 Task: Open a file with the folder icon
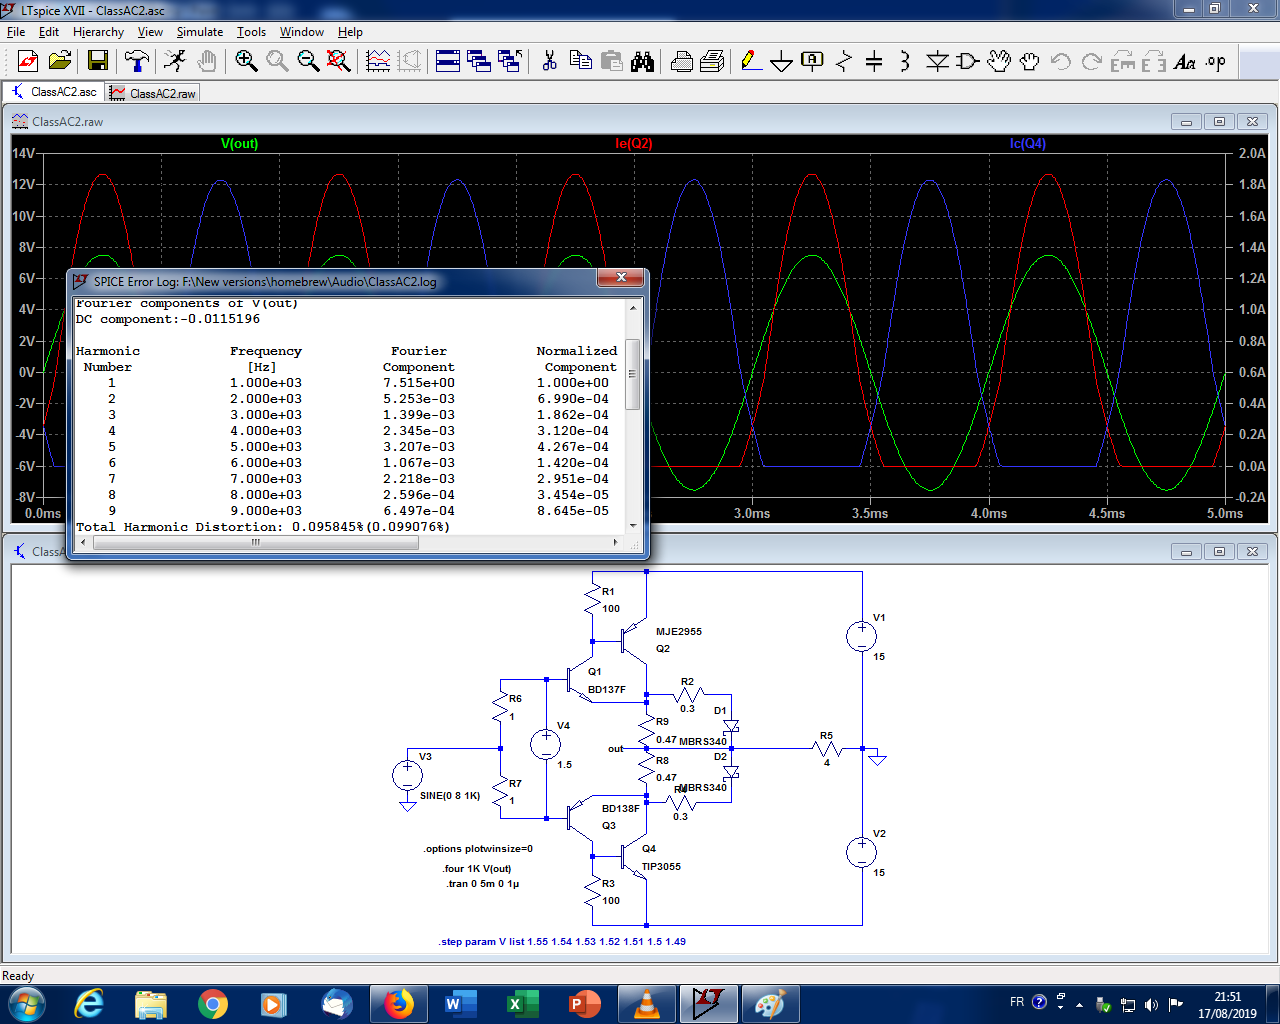(60, 62)
